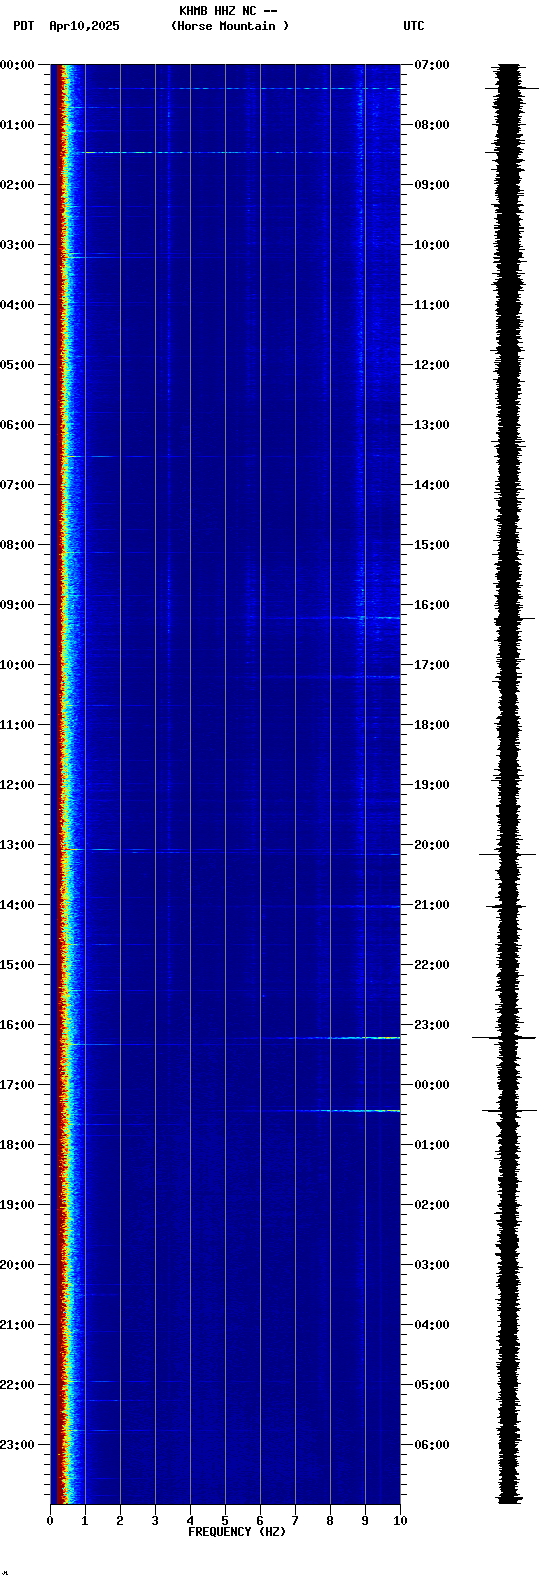This screenshot has height=1584, width=552.
Task: Click the 03:00 PDT time tick label
Action: [17, 245]
